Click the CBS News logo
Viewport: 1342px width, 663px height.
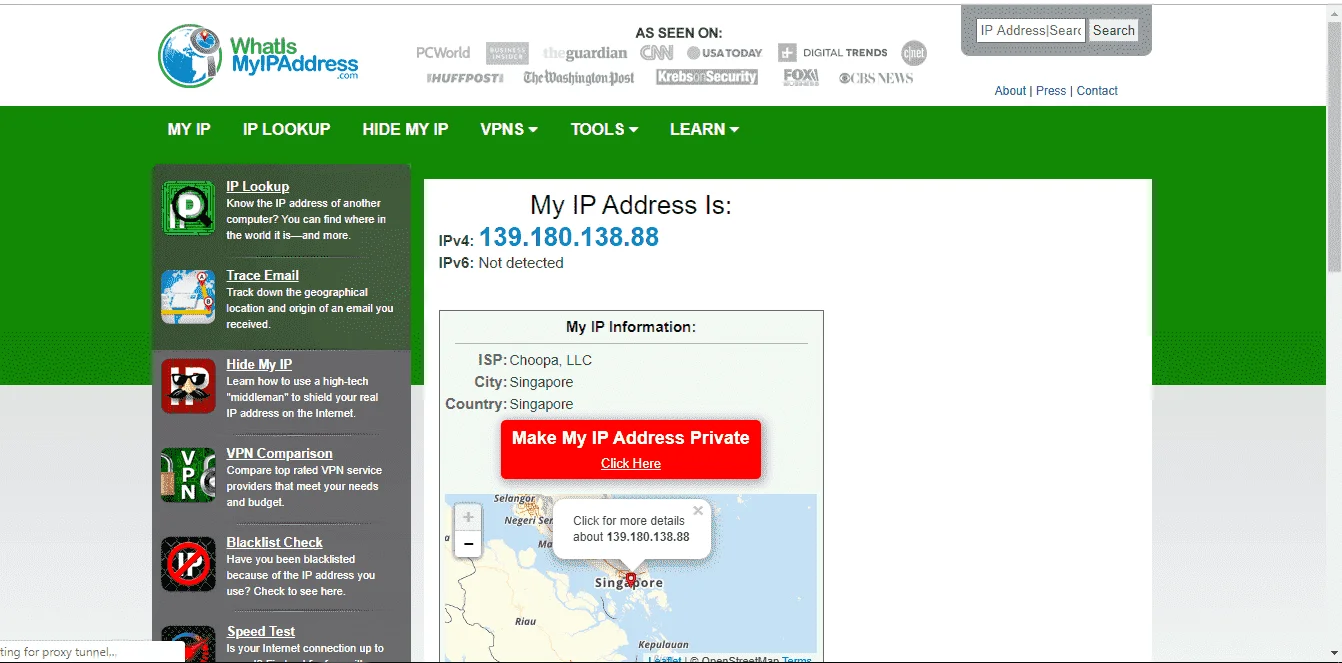[x=876, y=78]
